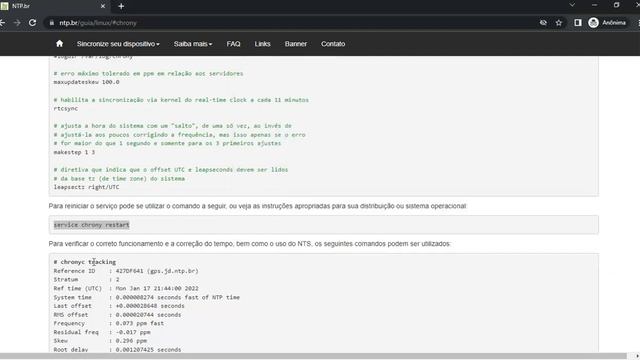Click the 'Frequency' row

pos(109,323)
